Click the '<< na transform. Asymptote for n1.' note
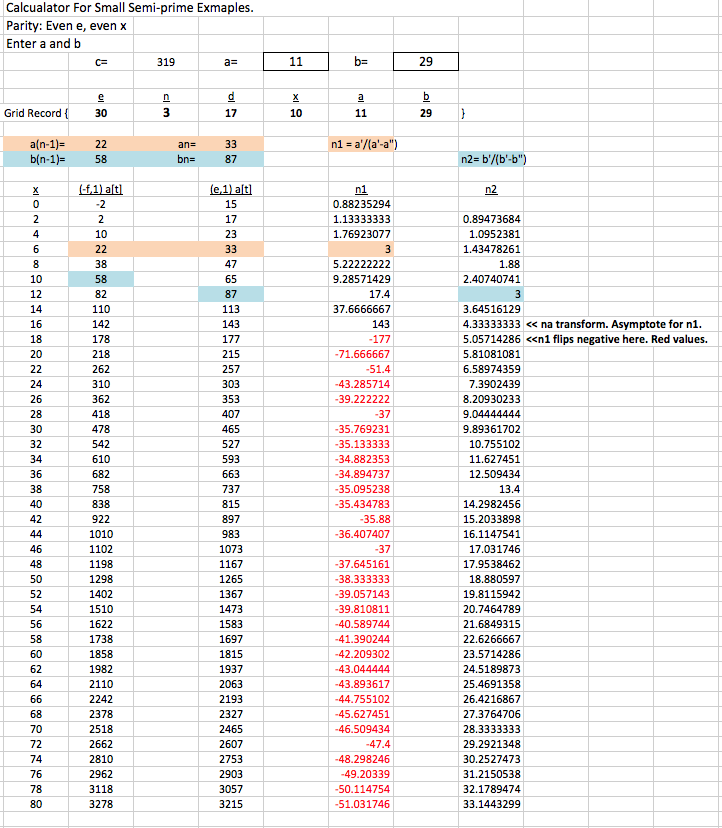This screenshot has height=828, width=722. coord(616,324)
